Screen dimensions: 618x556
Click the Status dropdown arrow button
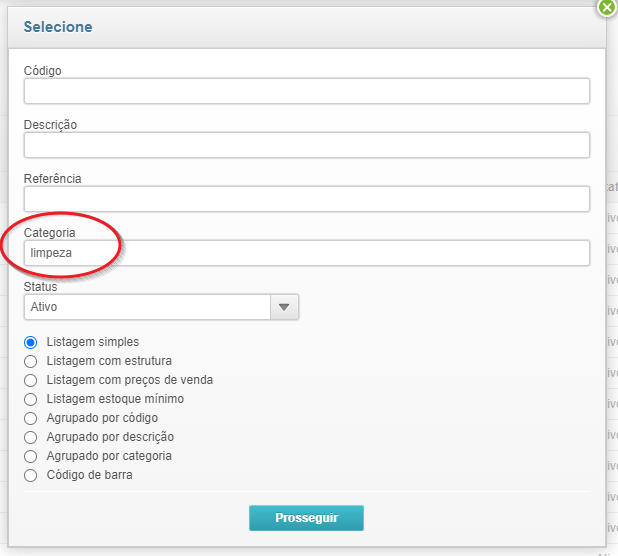pos(285,307)
